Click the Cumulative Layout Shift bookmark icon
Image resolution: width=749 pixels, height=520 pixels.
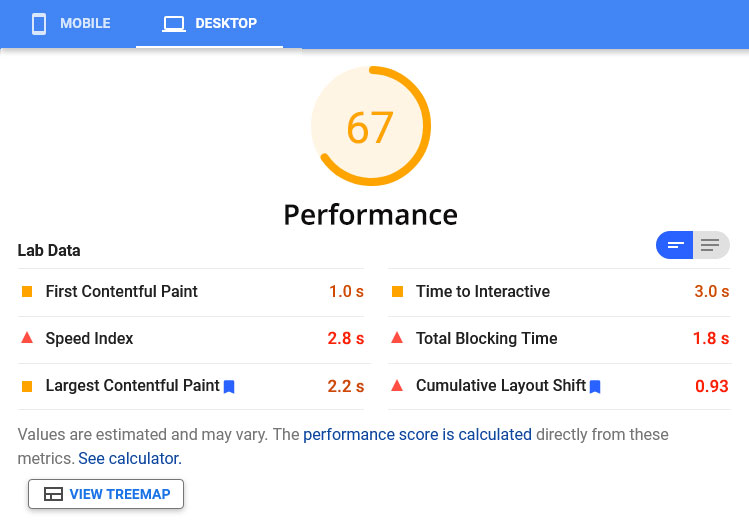pyautogui.click(x=595, y=386)
